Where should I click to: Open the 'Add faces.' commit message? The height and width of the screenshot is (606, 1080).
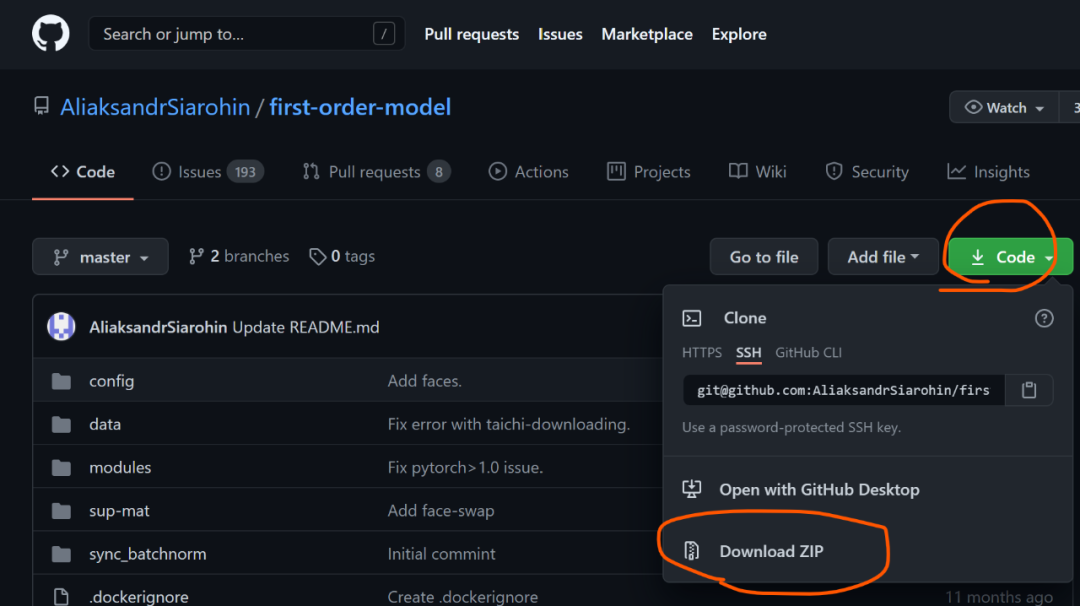(424, 381)
